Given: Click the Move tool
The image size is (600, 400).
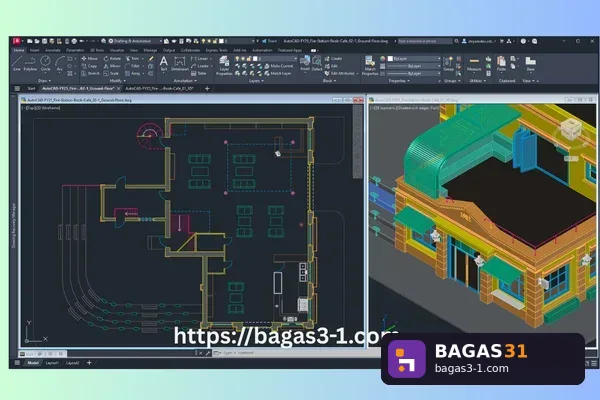Looking at the screenshot, I should (x=90, y=59).
